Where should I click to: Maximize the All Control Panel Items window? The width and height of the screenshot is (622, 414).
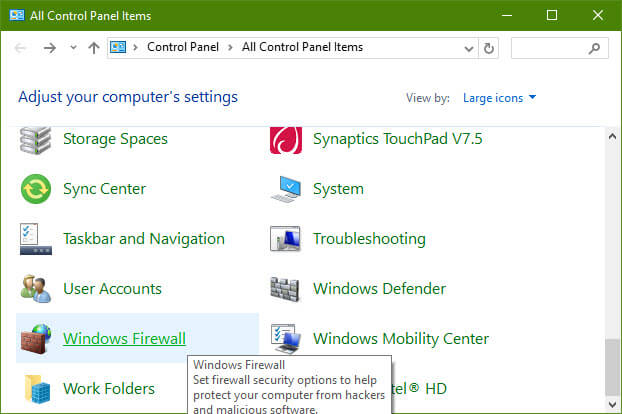(x=552, y=15)
